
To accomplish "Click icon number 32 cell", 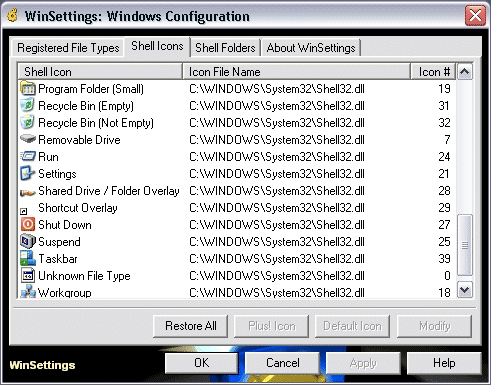I will coord(444,123).
